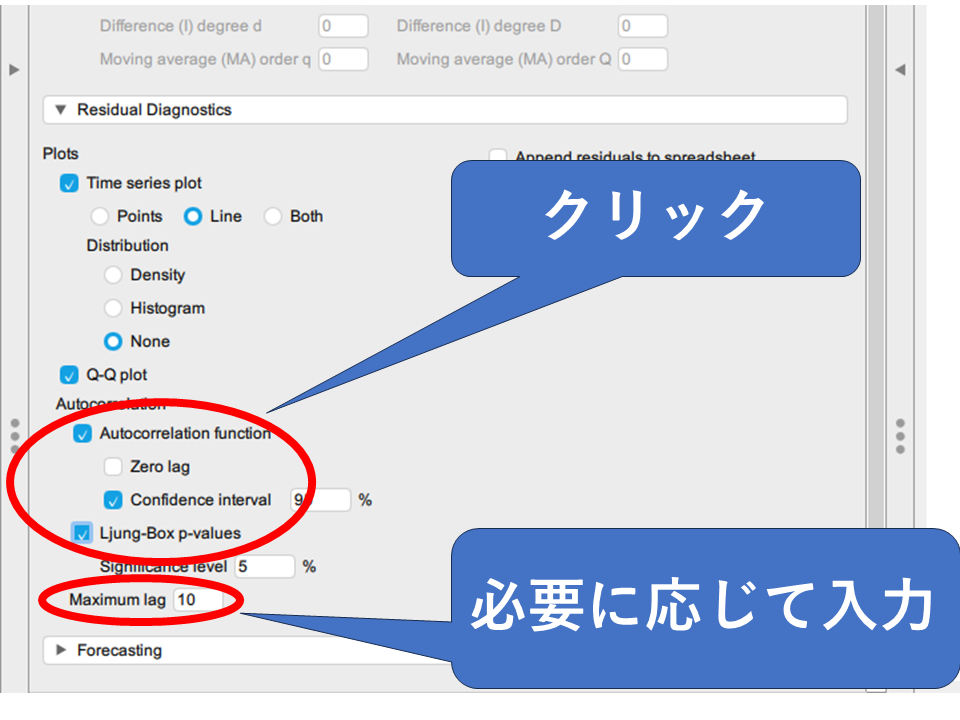960x720 pixels.
Task: Uncheck the Confidence interval checkbox
Action: (x=113, y=500)
